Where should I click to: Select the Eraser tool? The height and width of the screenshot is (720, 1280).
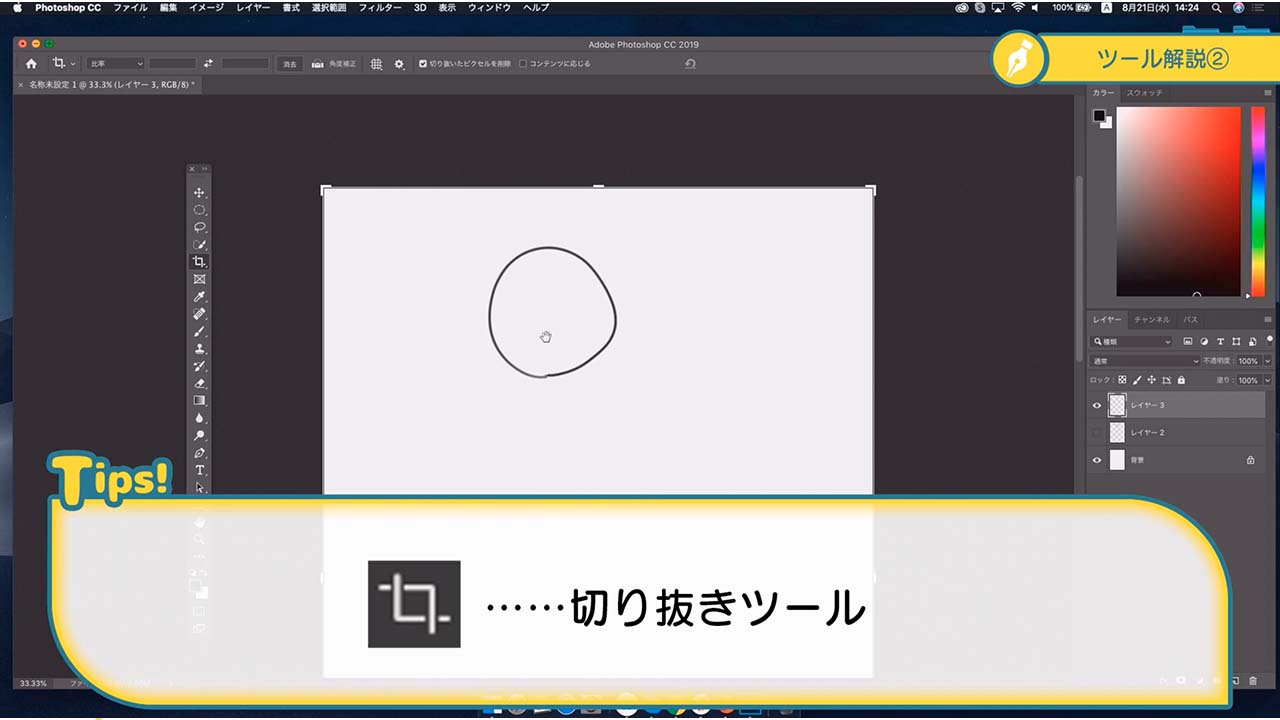[x=199, y=383]
